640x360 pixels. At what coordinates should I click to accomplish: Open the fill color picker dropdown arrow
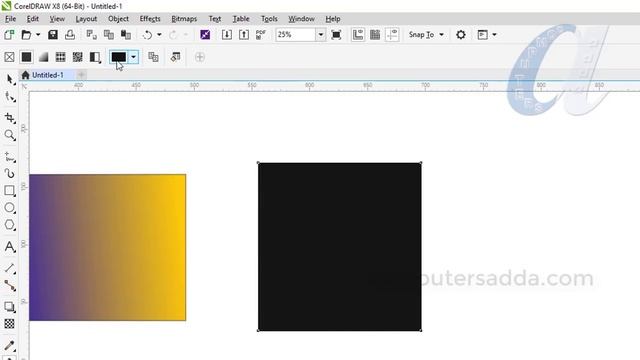133,57
